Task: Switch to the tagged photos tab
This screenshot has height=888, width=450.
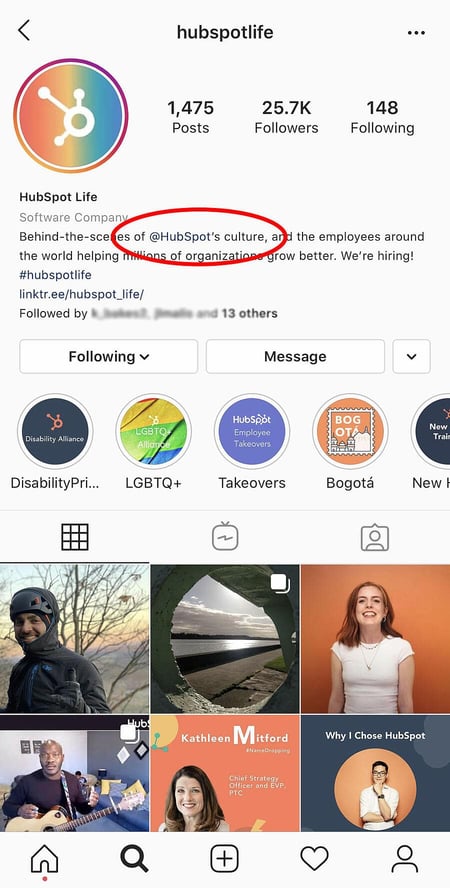Action: coord(375,537)
